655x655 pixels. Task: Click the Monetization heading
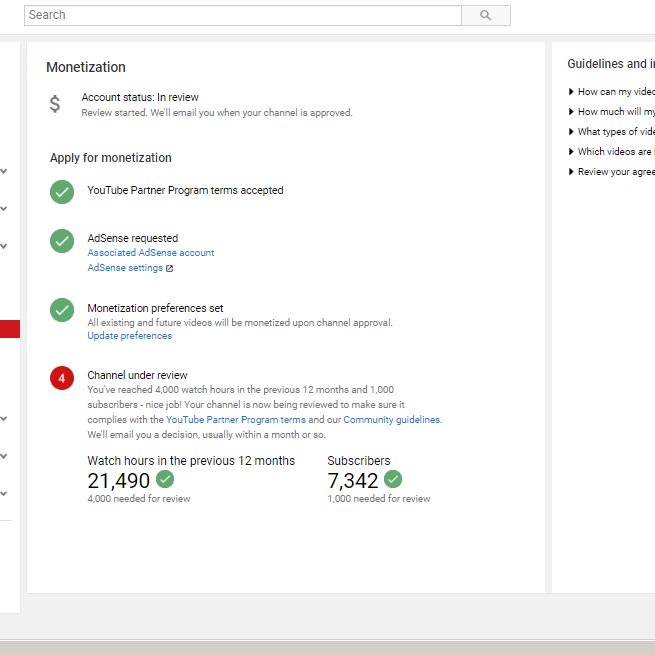click(x=86, y=67)
